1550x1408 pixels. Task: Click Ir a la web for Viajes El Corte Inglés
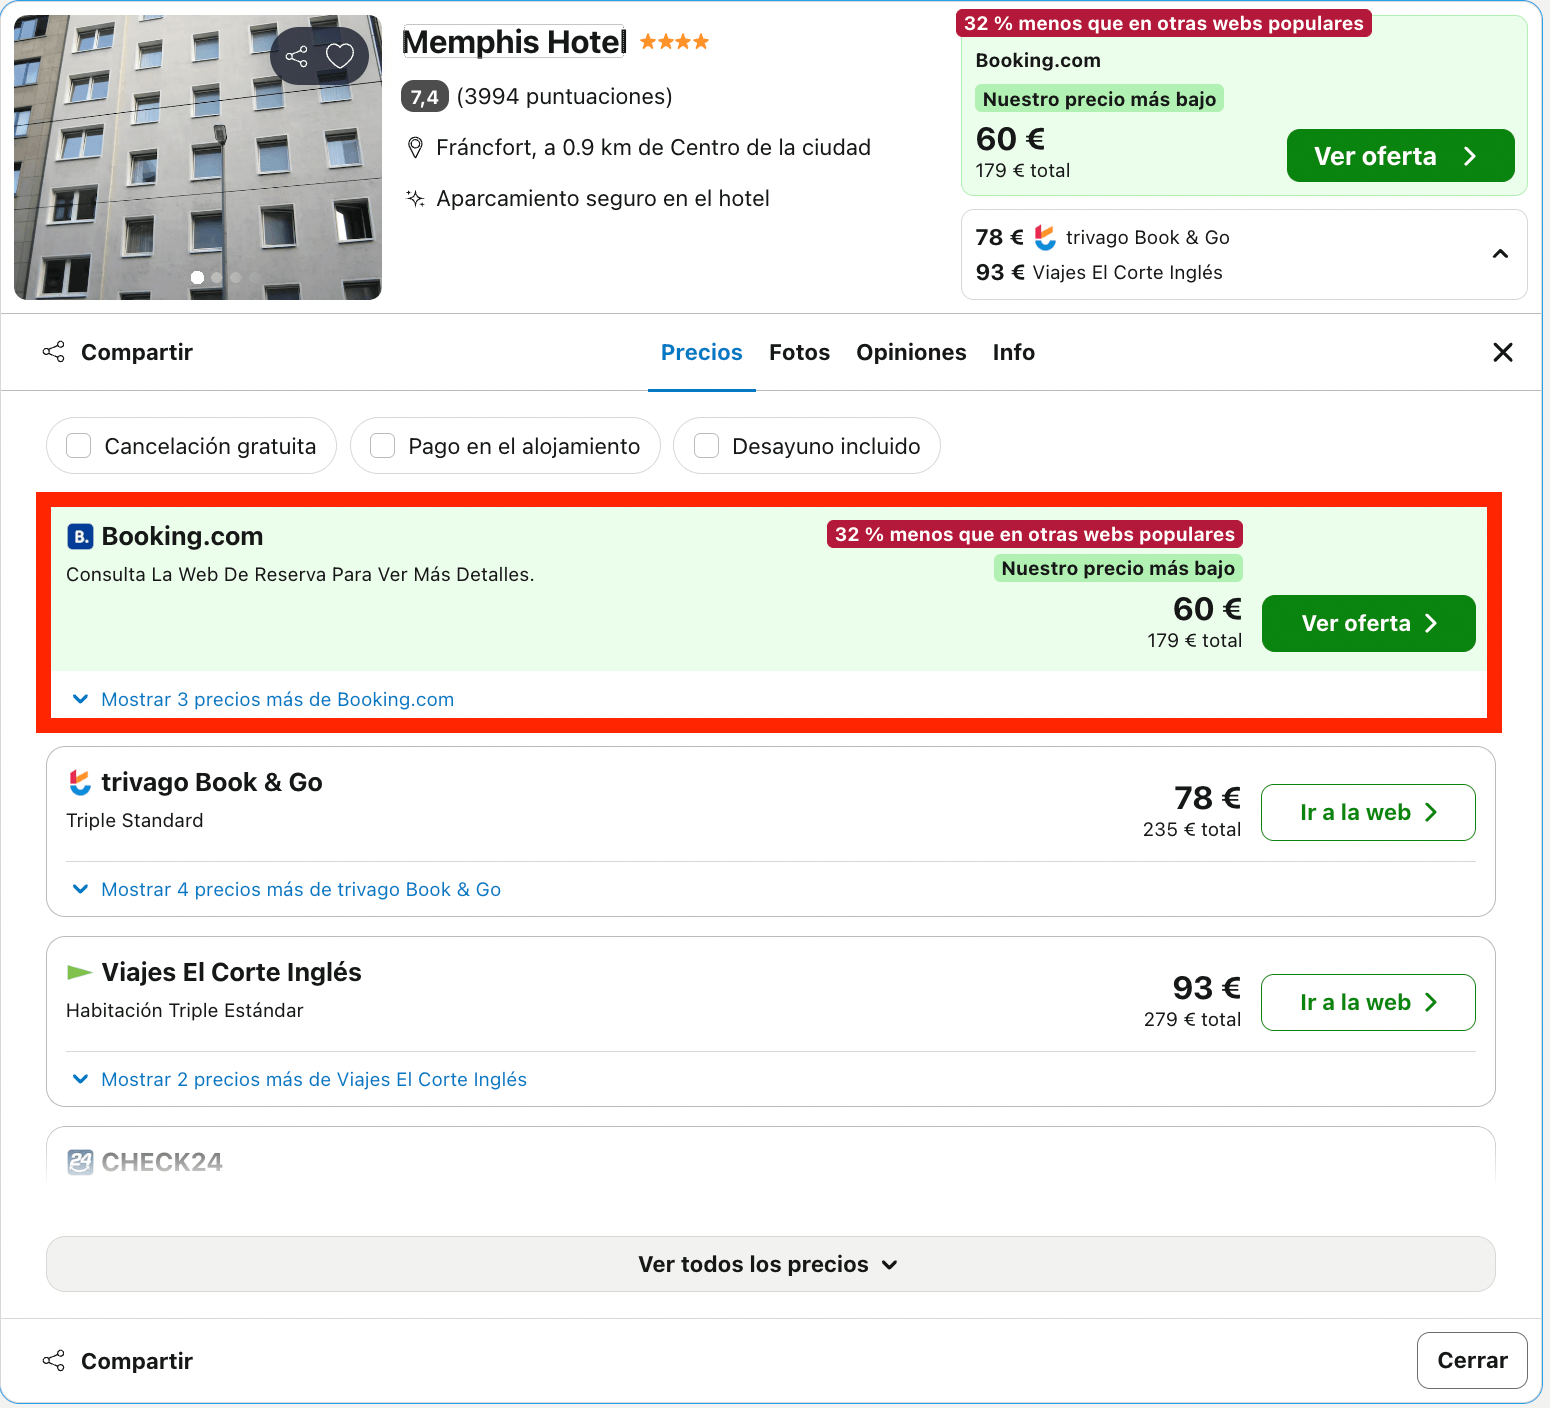(1368, 1003)
